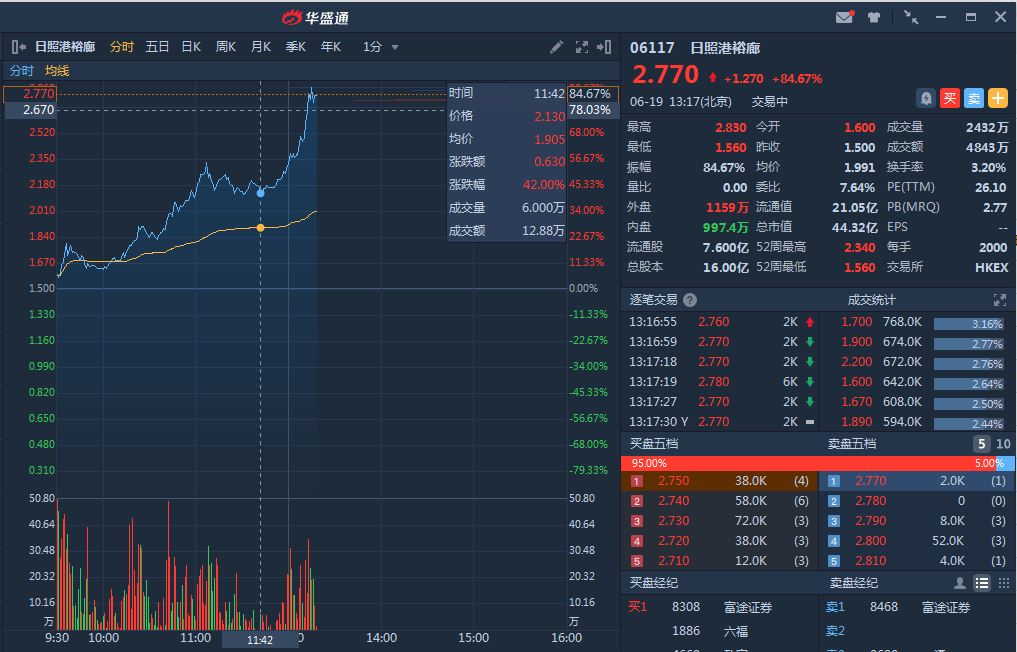Switch broker queue to grid view
This screenshot has height=652, width=1017.
[1002, 583]
